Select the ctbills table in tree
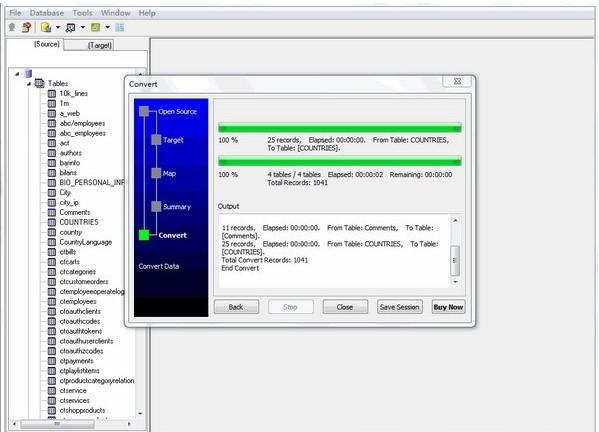This screenshot has width=599, height=432. click(68, 252)
